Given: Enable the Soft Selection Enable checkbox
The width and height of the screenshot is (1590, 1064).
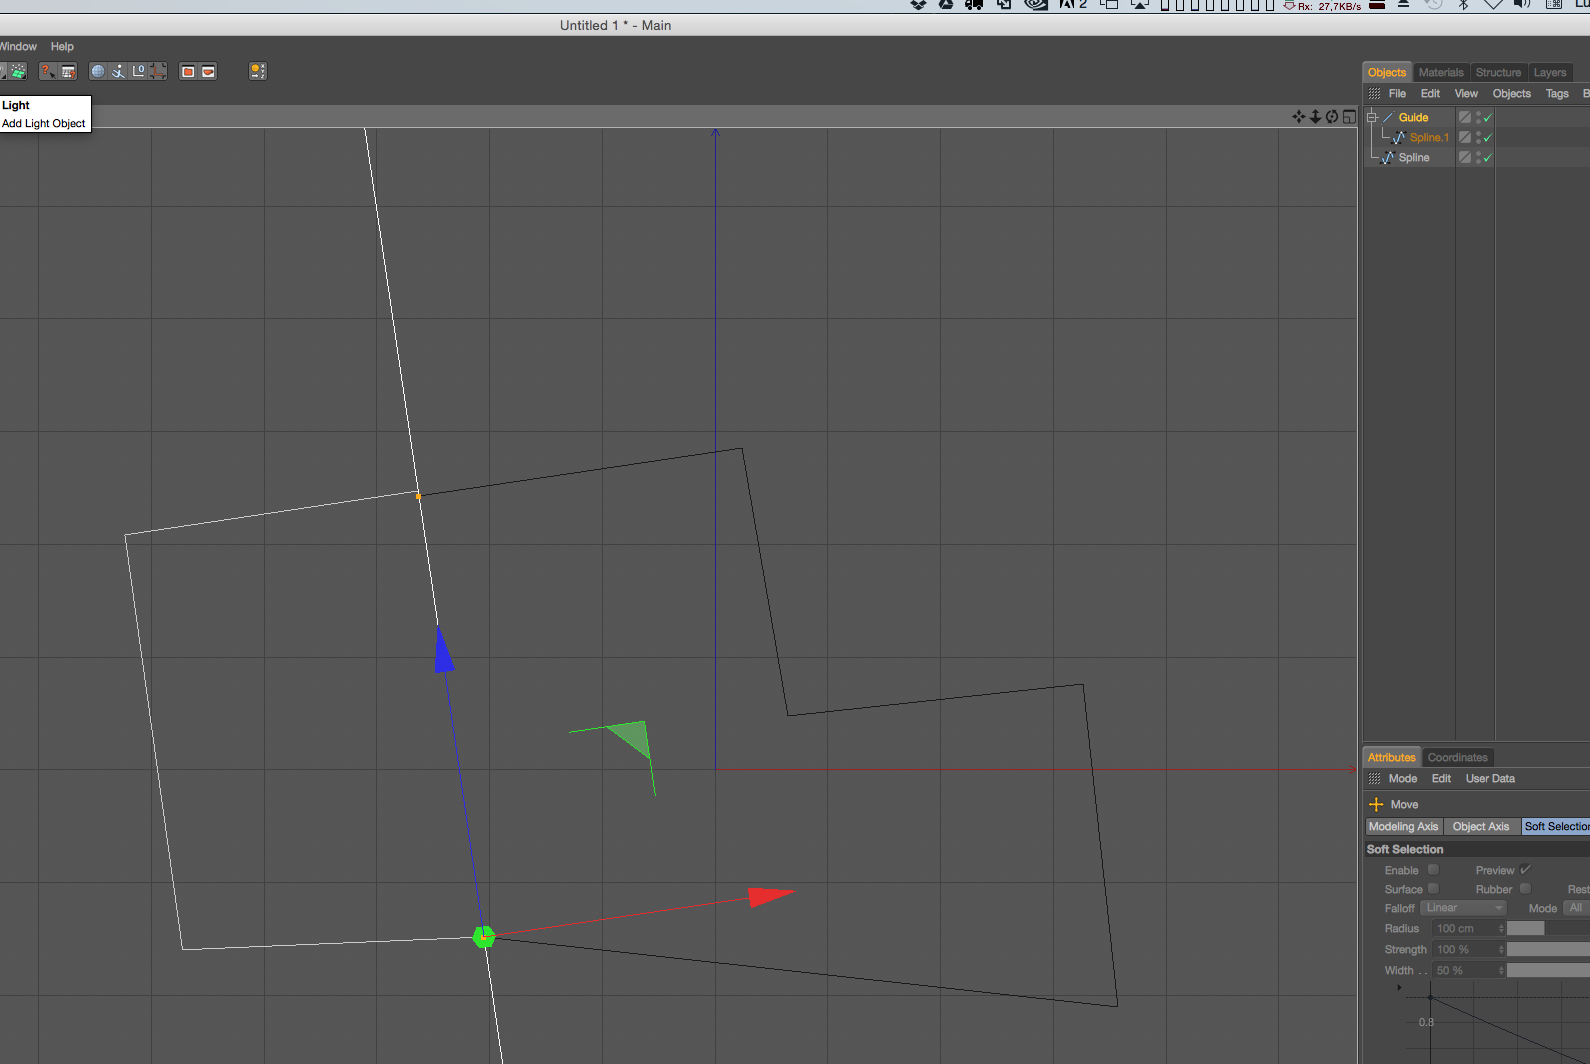Looking at the screenshot, I should click(x=1433, y=870).
